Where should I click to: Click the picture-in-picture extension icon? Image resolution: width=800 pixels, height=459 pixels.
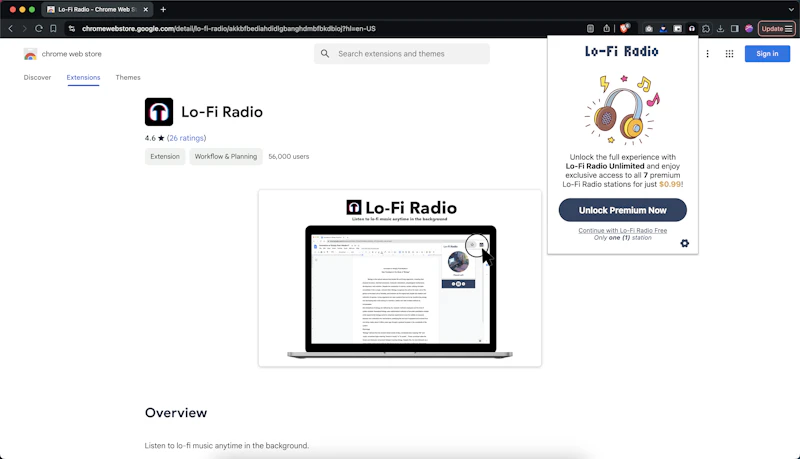pos(677,29)
